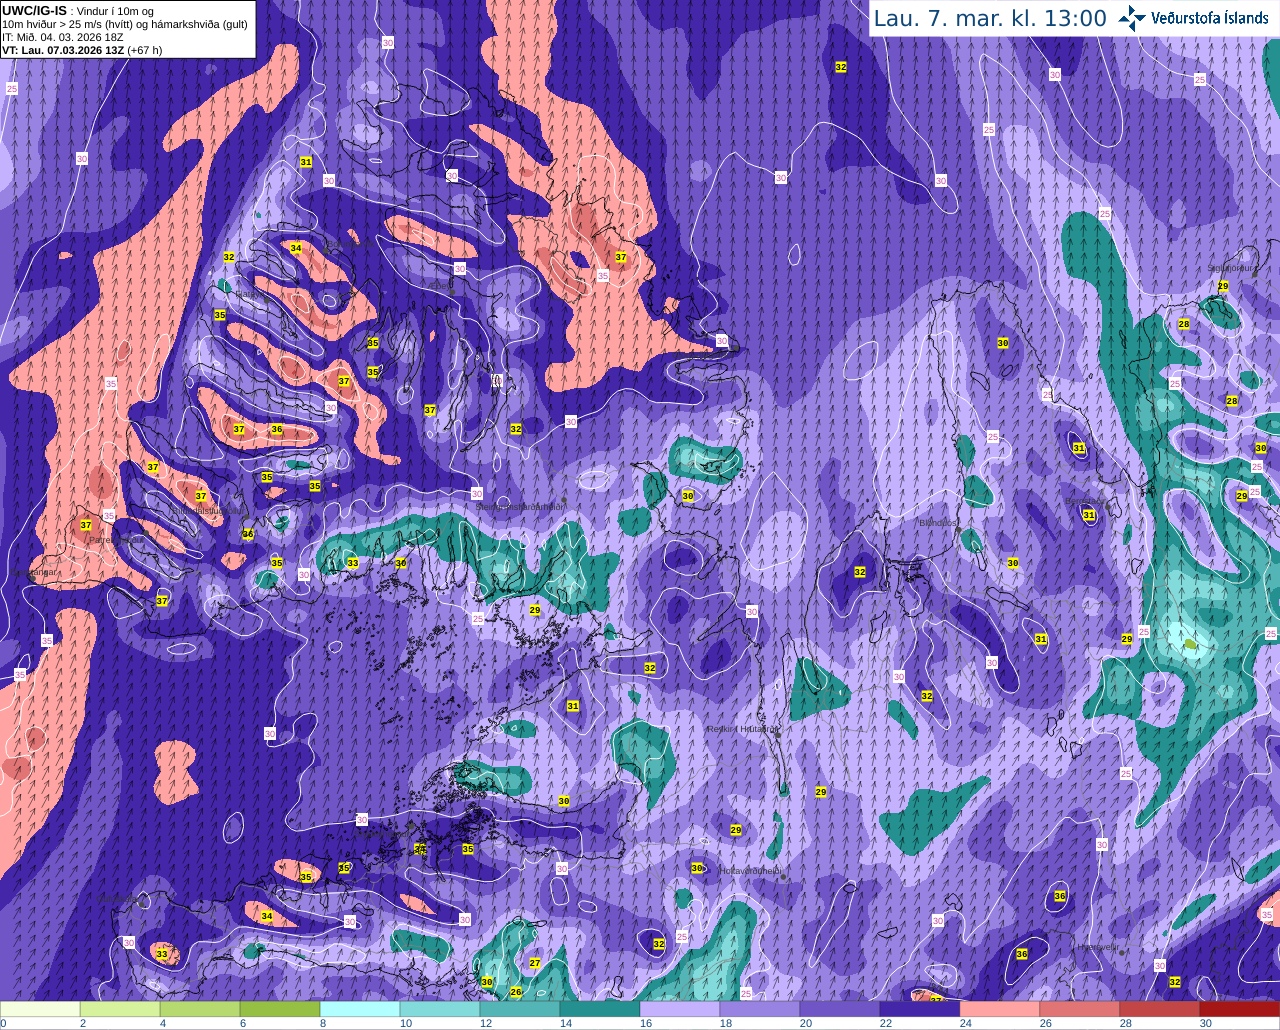Click the Holtavörðuheiði place label
1280x1030 pixels.
tap(750, 871)
